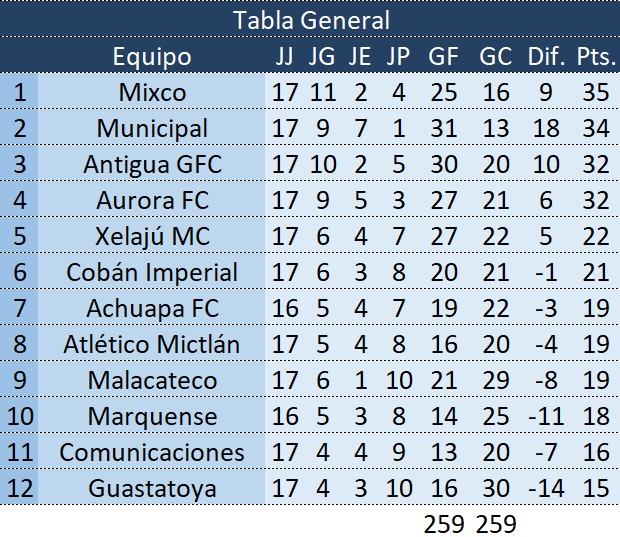This screenshot has width=620, height=537.
Task: Select the GF total 259 cell
Action: (443, 523)
